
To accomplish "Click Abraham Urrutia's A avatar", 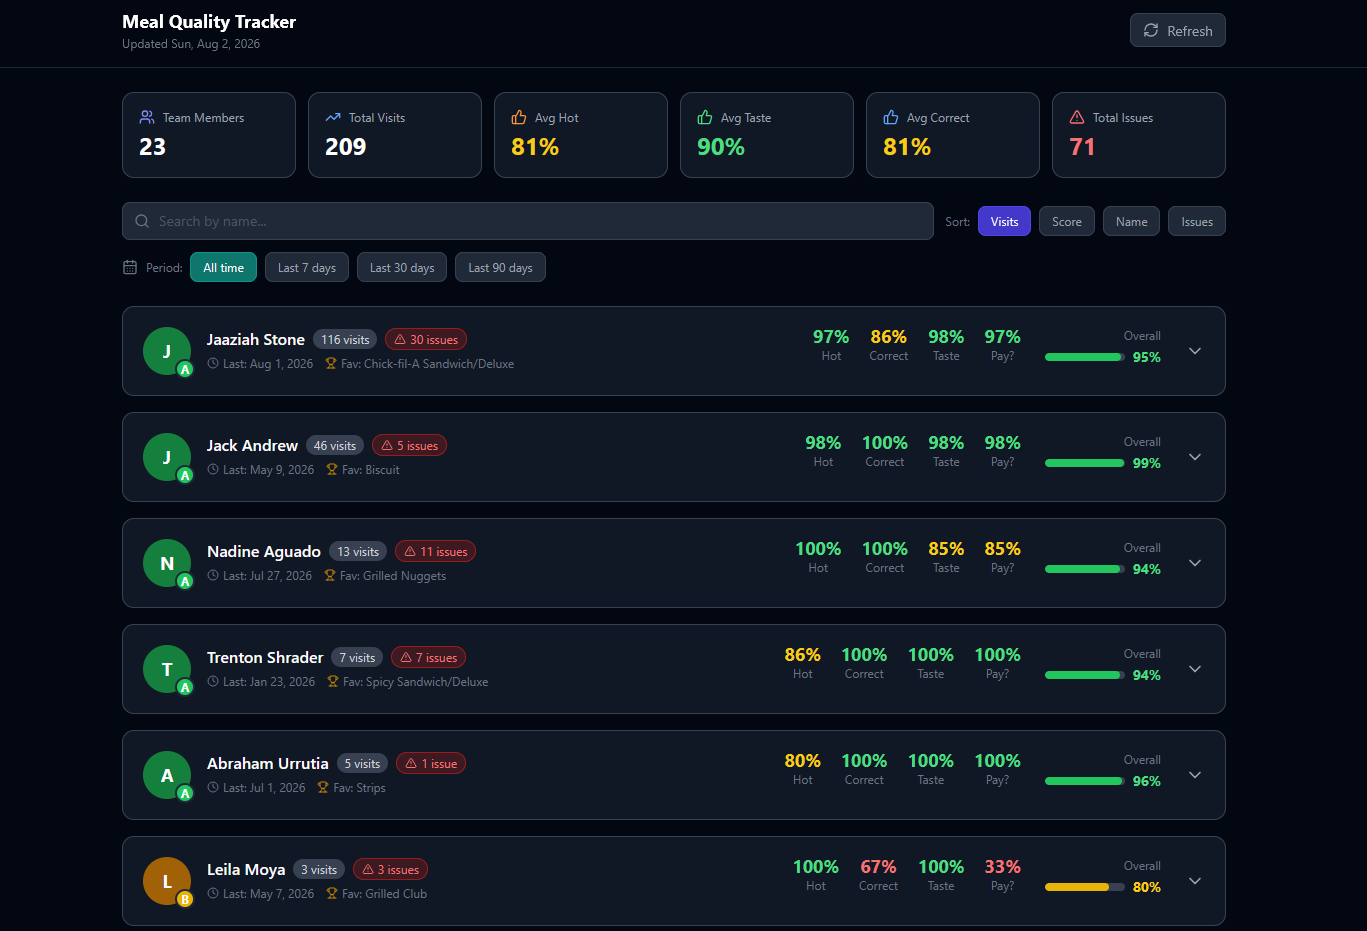I will (x=167, y=775).
